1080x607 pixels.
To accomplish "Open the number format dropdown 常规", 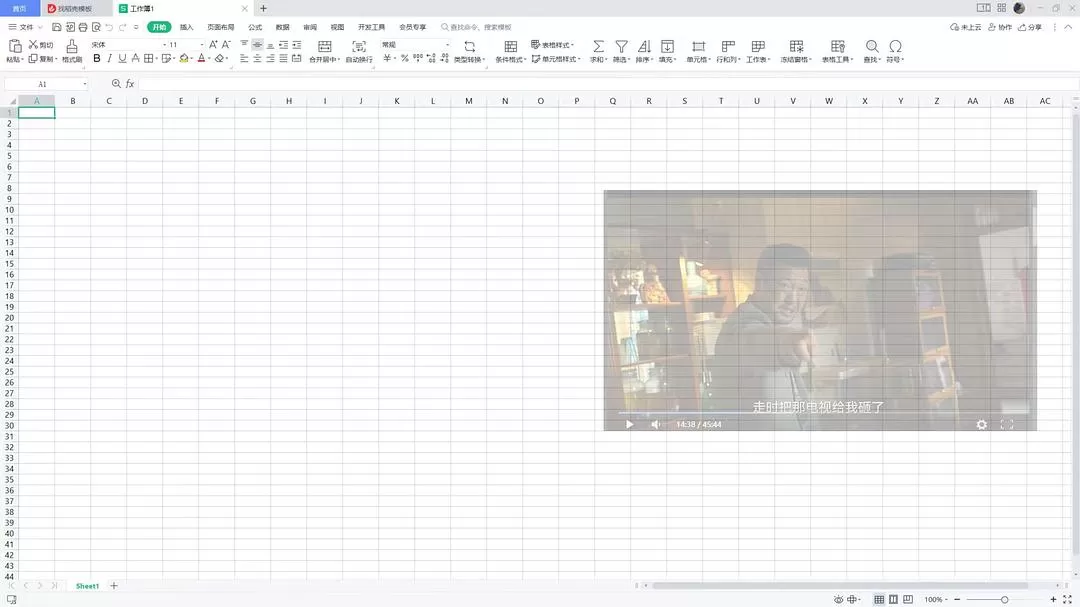I will pos(446,45).
